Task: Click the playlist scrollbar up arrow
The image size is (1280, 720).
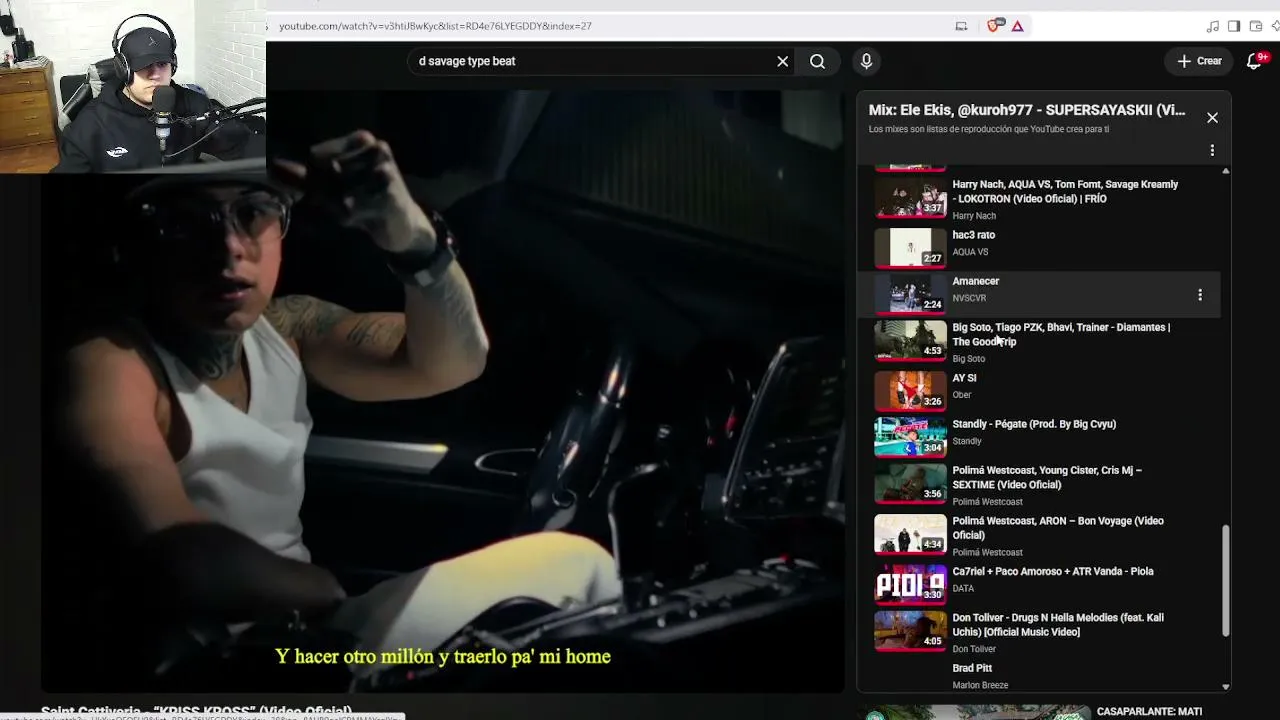Action: [1226, 171]
